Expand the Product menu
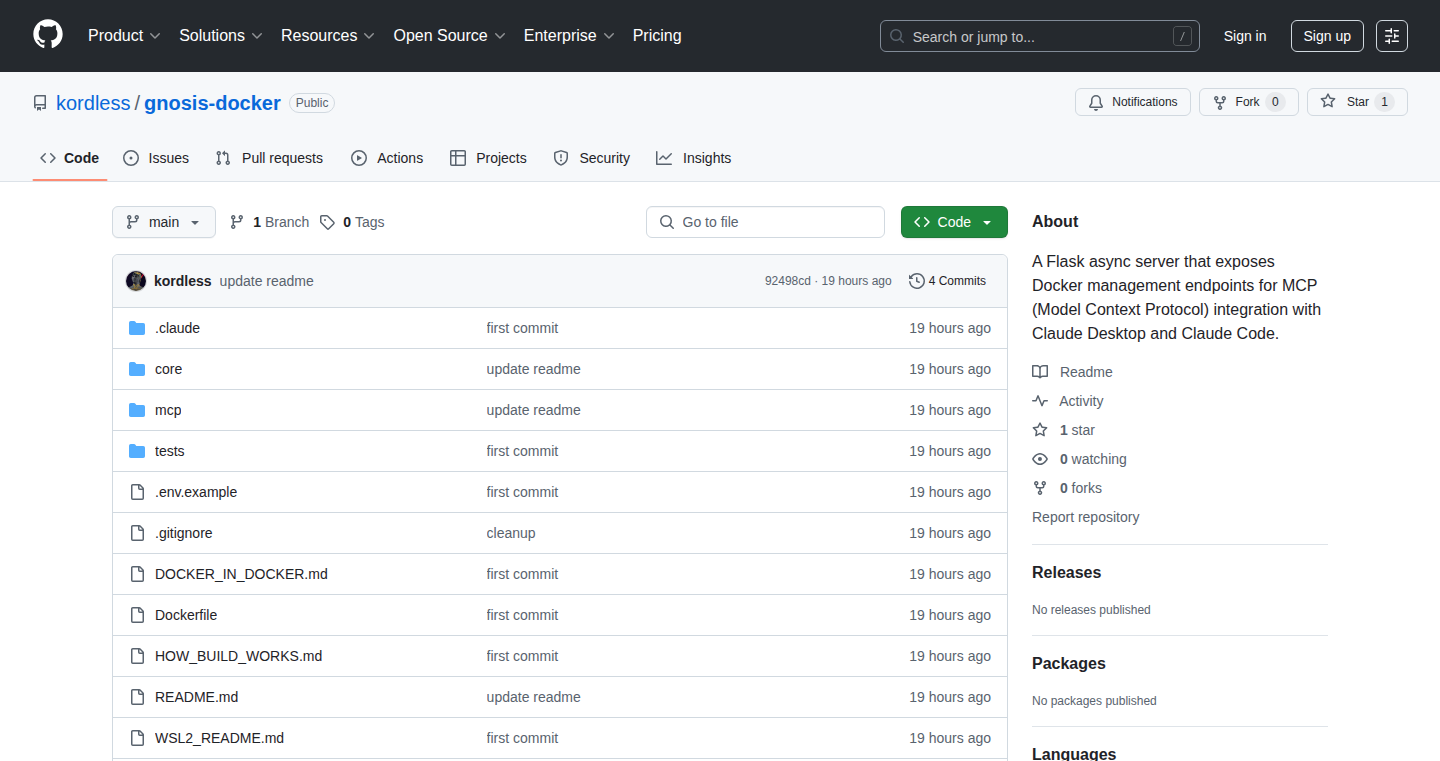 click(x=124, y=36)
